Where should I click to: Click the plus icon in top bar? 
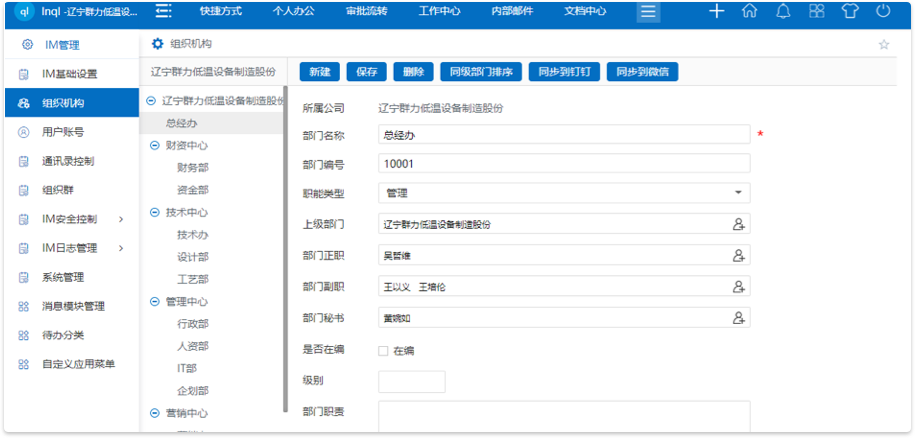pos(716,12)
